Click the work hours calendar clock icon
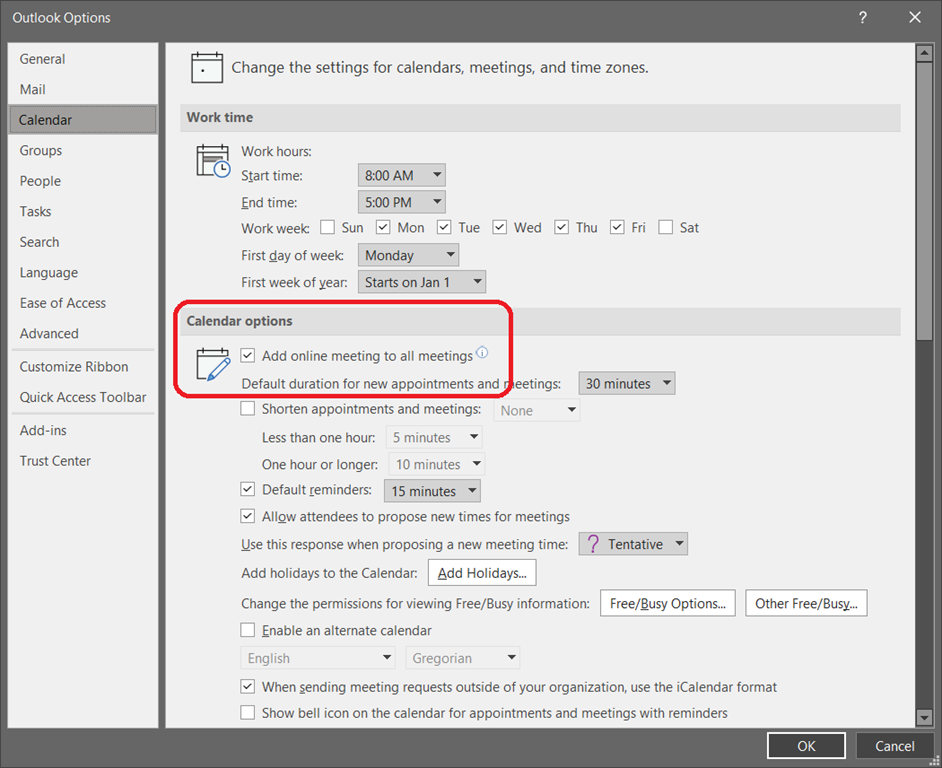The height and width of the screenshot is (768, 942). point(212,162)
